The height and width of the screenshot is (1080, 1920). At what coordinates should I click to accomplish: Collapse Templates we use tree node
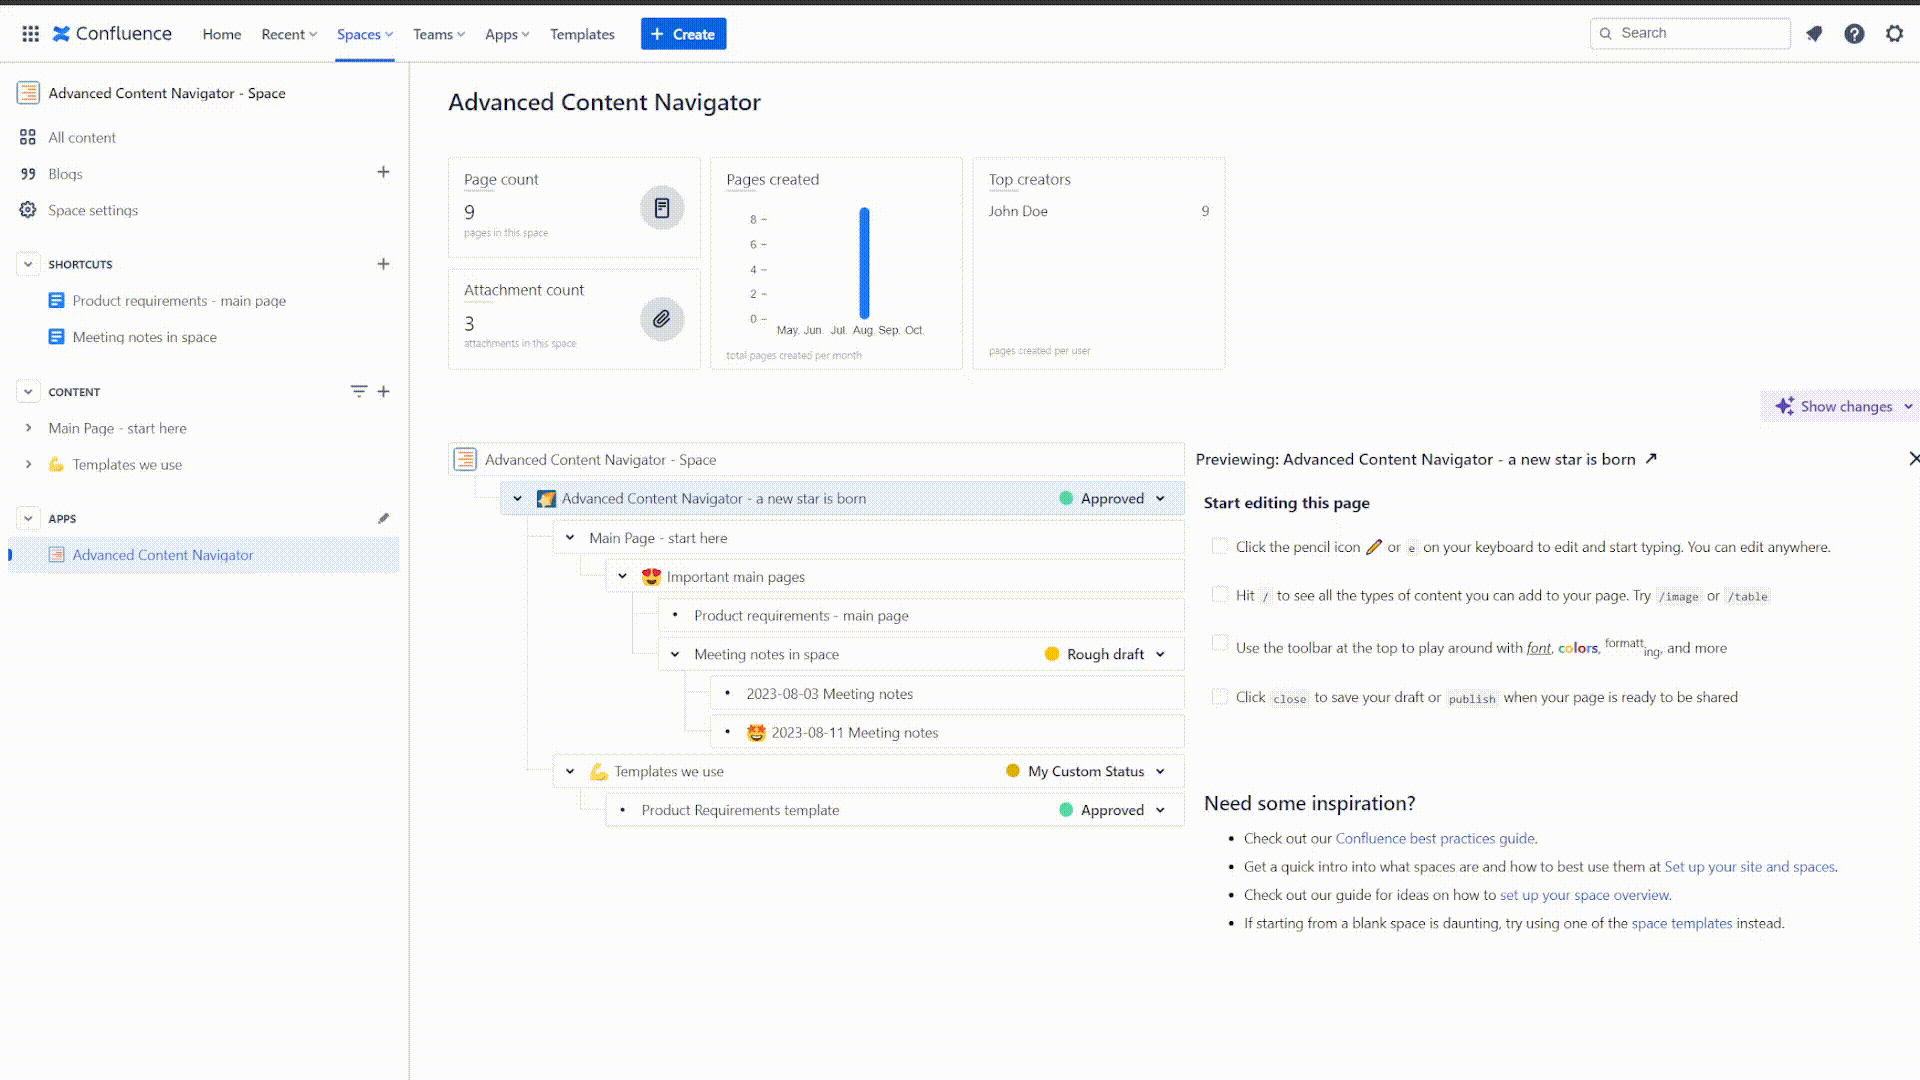(x=570, y=772)
